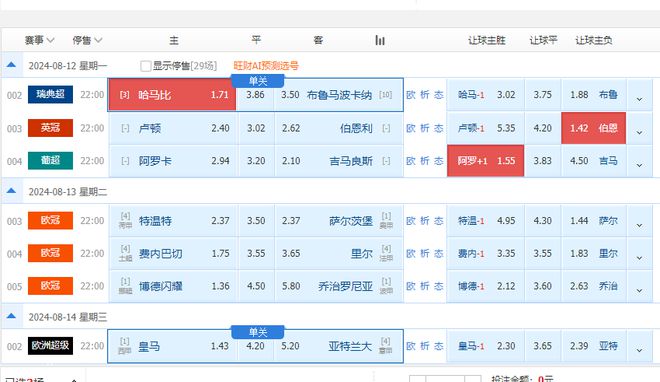
Task: Open 欧 odds for 特温特 match
Action: [411, 220]
